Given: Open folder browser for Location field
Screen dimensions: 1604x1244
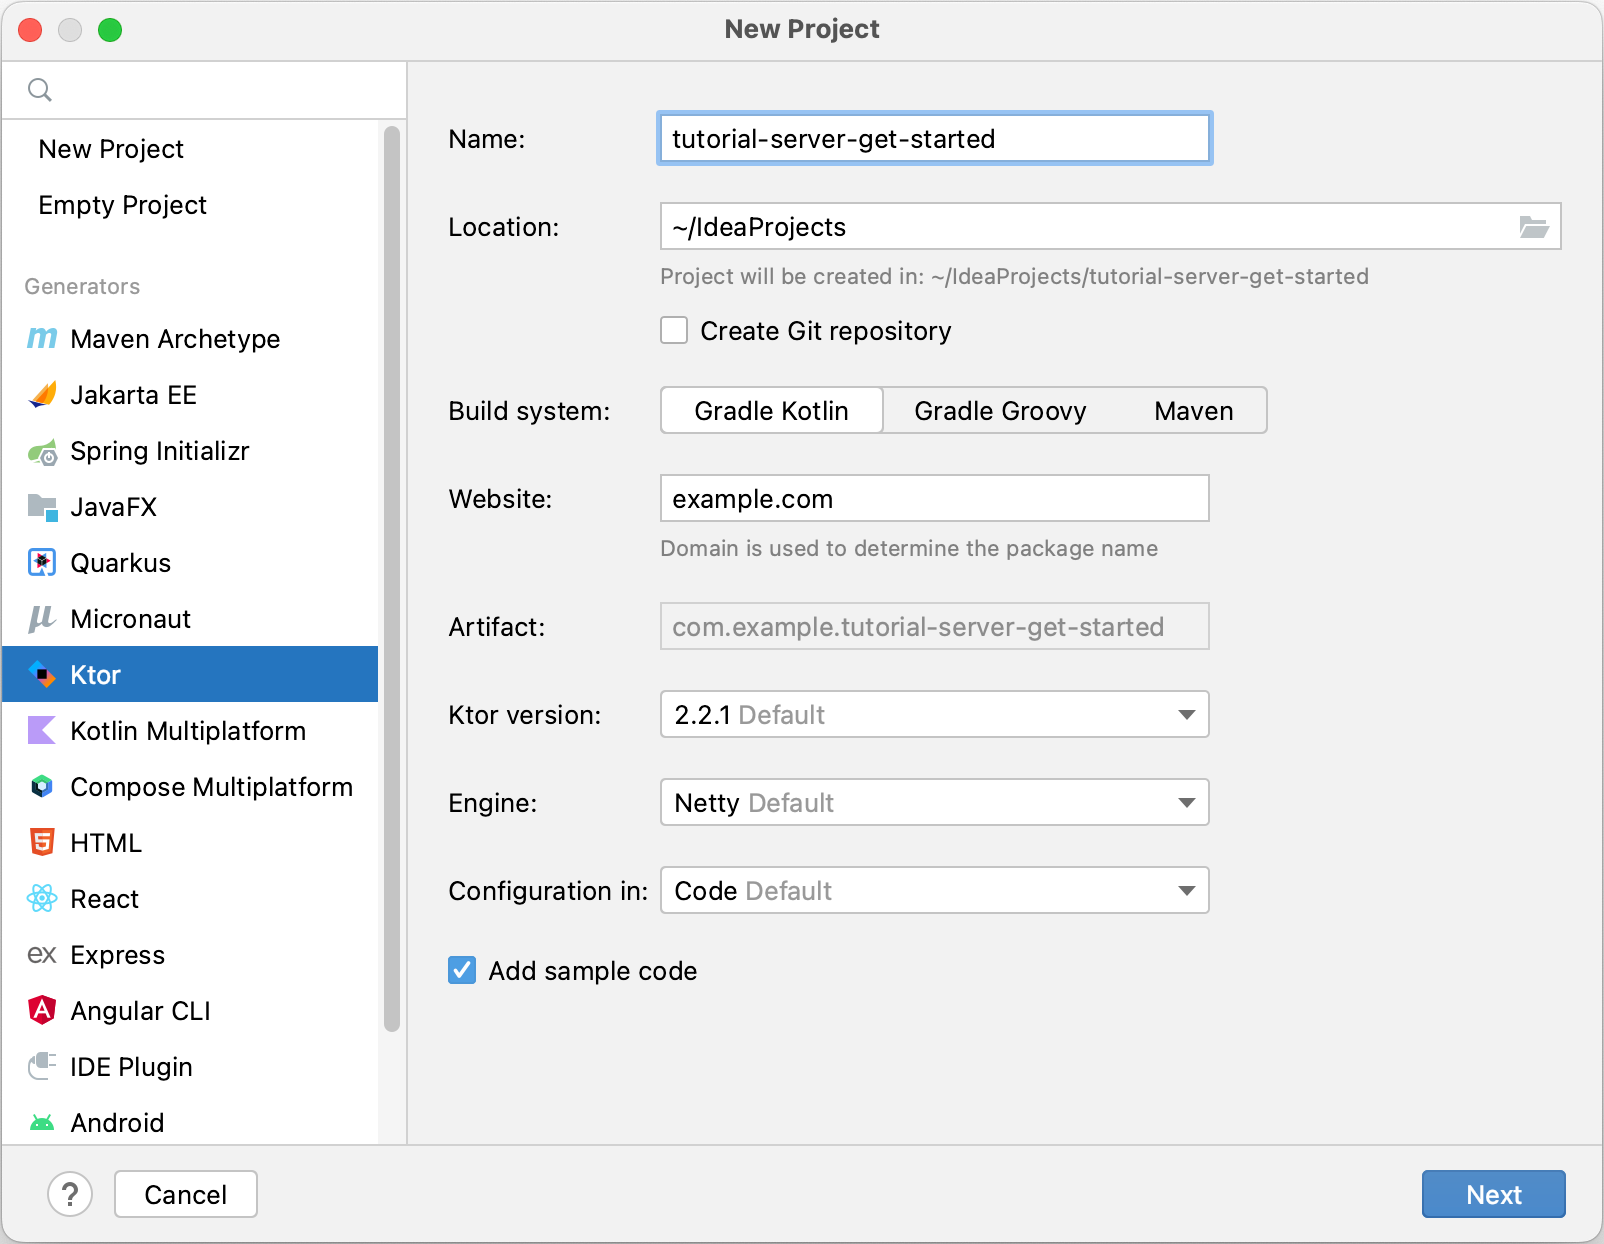Looking at the screenshot, I should pos(1534,227).
